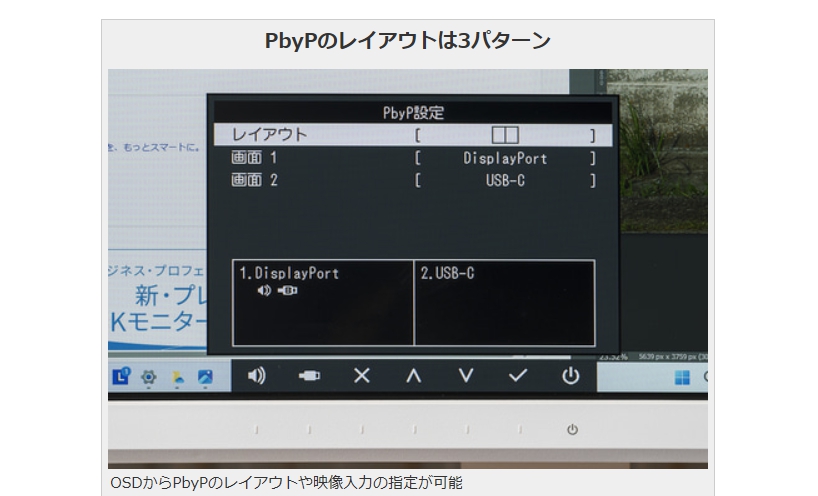
Task: Click the PbyP設定 title bar
Action: tap(413, 113)
